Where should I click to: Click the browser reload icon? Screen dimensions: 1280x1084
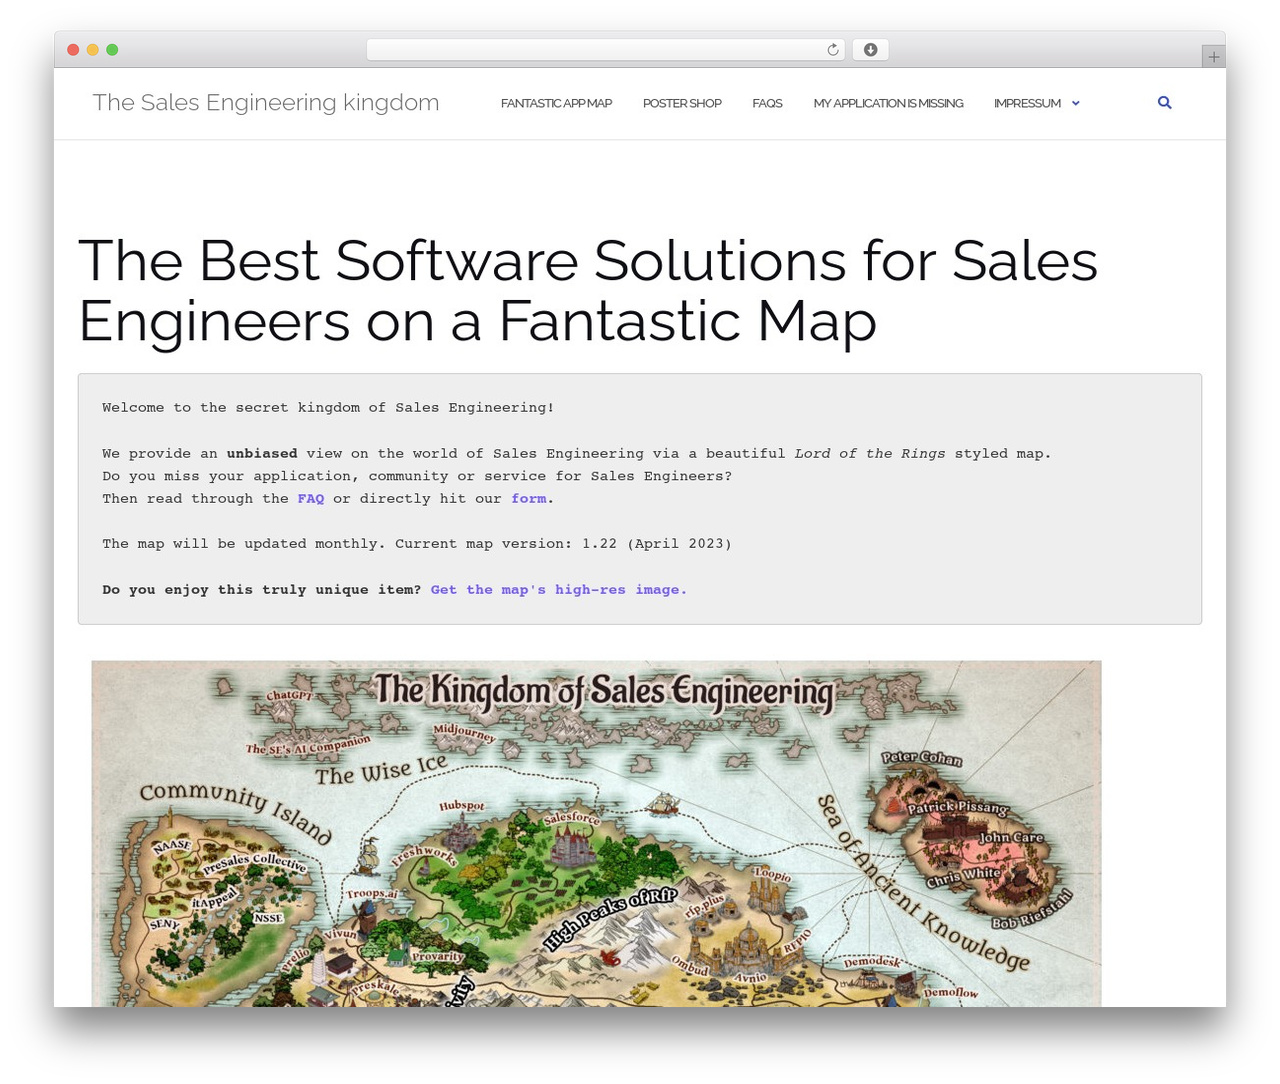833,50
